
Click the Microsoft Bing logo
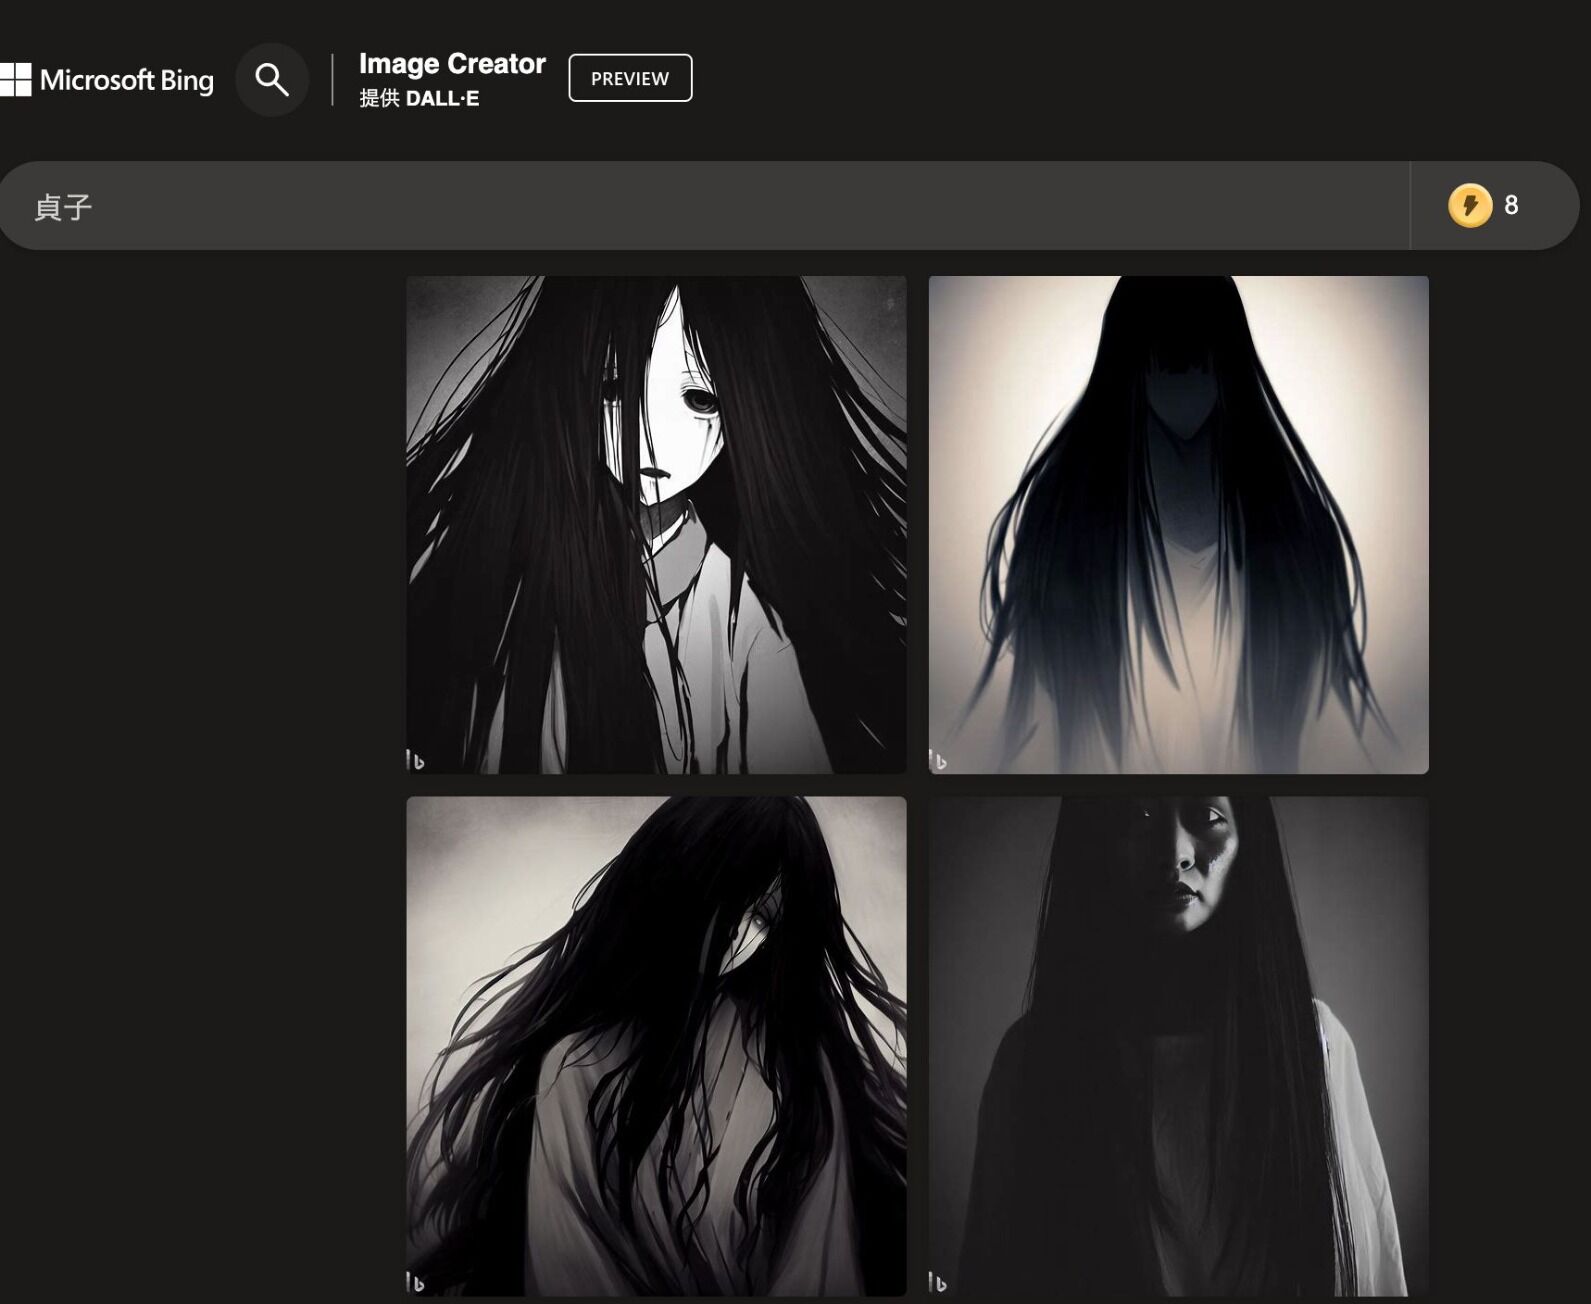[106, 80]
